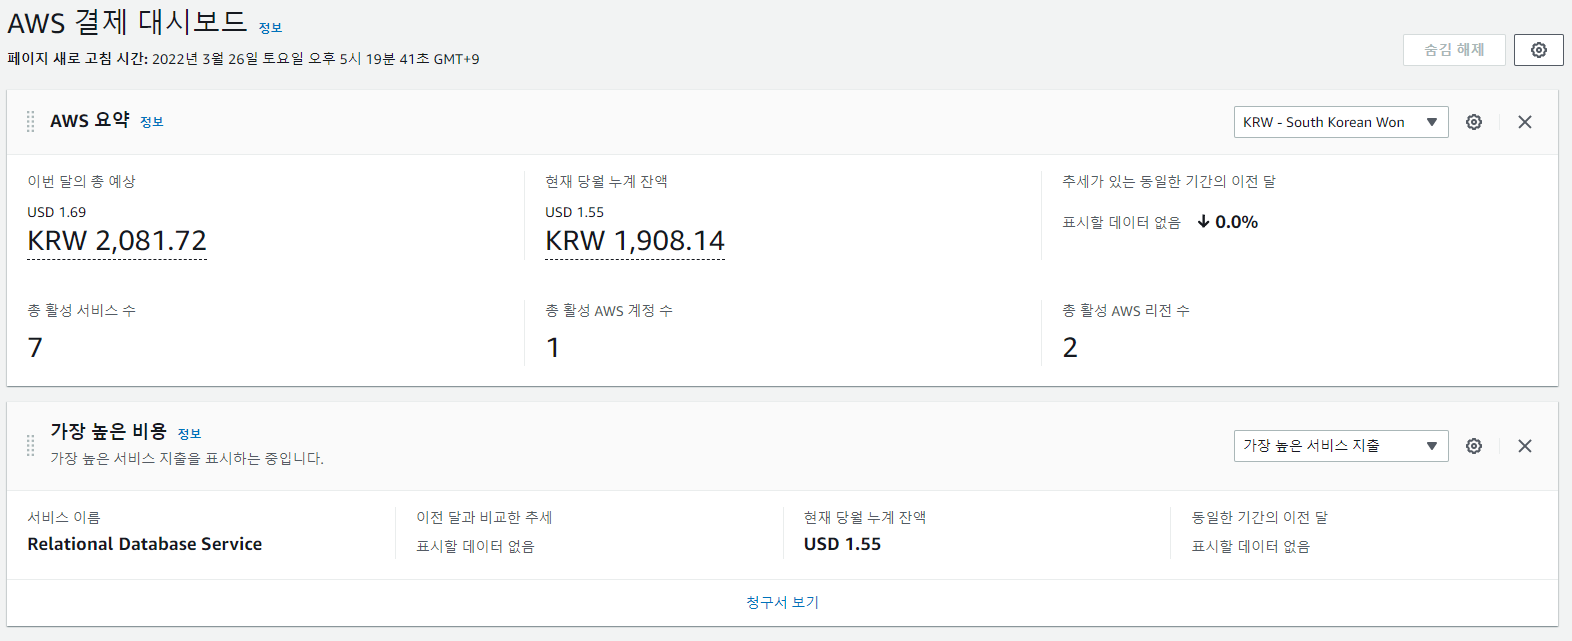Click the drag handle of the AWS 요약 widget
Viewport: 1572px width, 641px height.
pyautogui.click(x=30, y=121)
